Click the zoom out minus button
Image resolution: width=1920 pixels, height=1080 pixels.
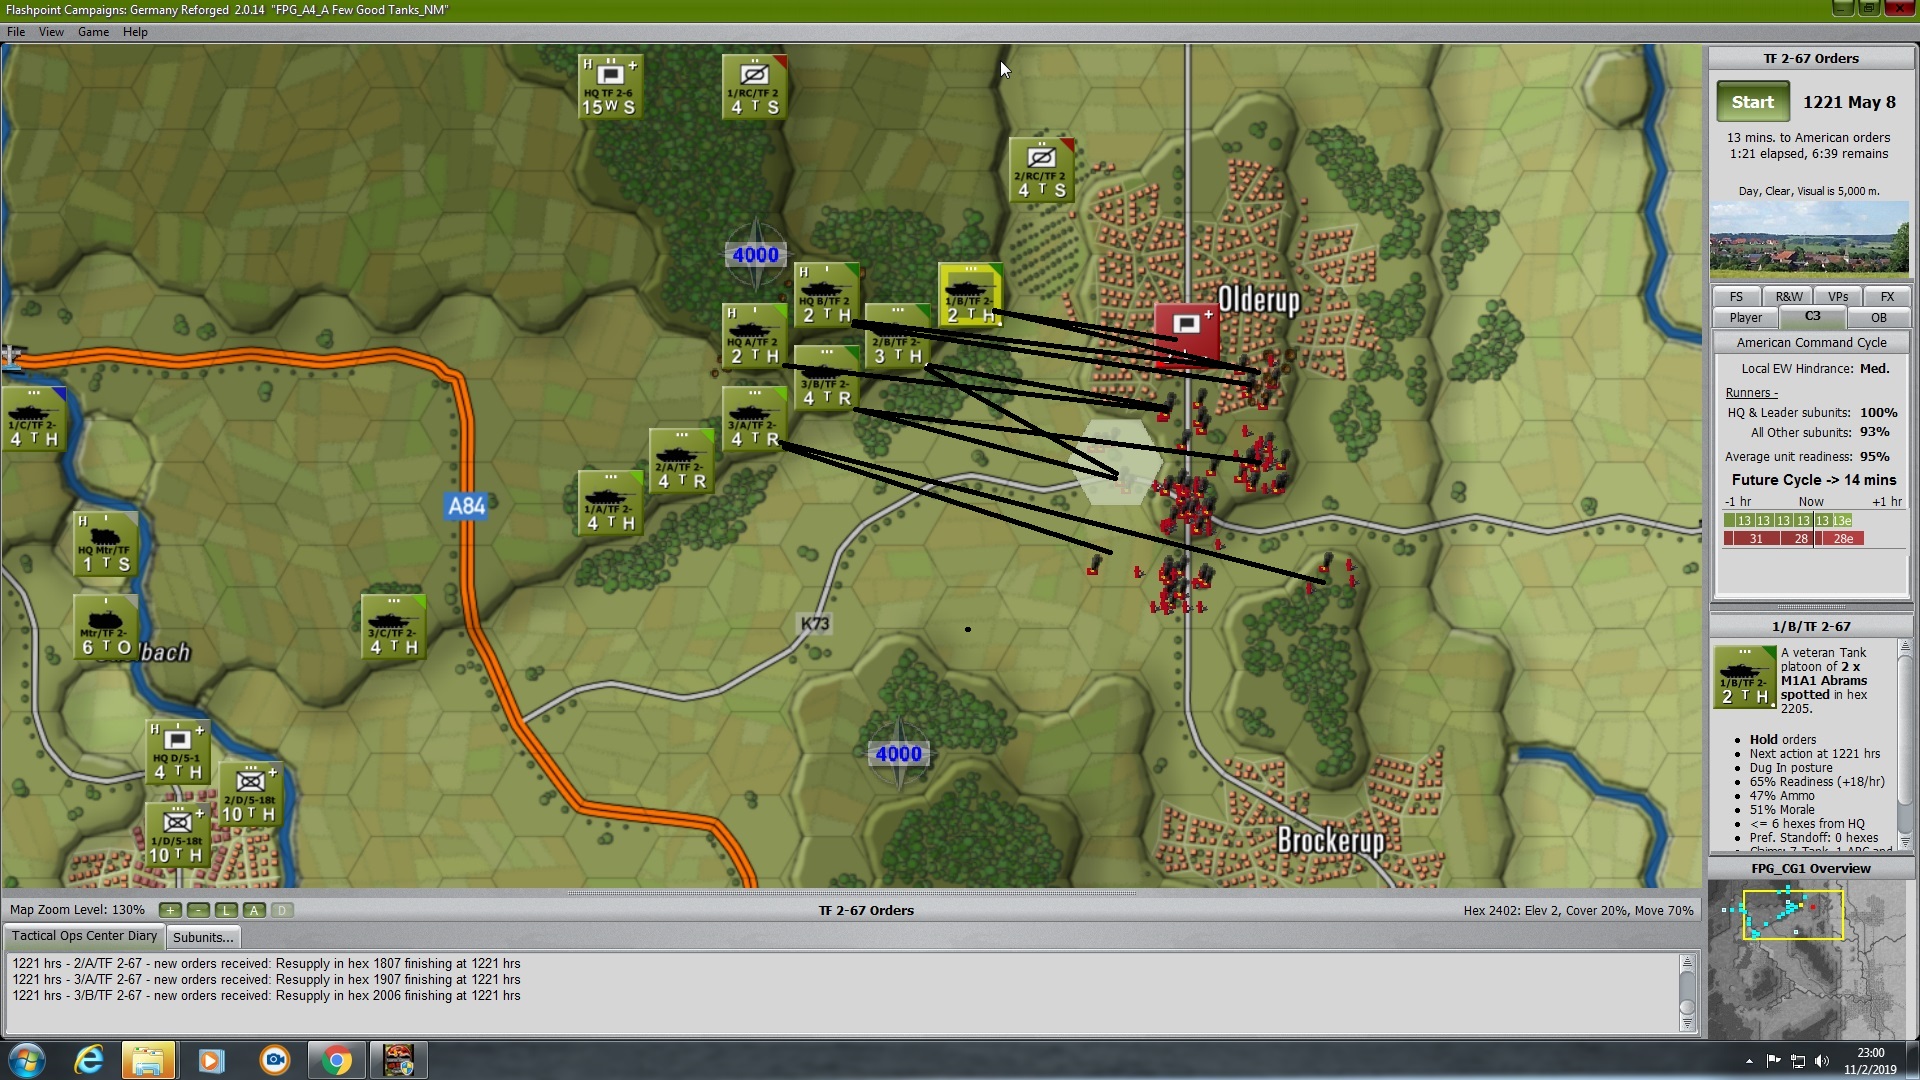coord(198,910)
